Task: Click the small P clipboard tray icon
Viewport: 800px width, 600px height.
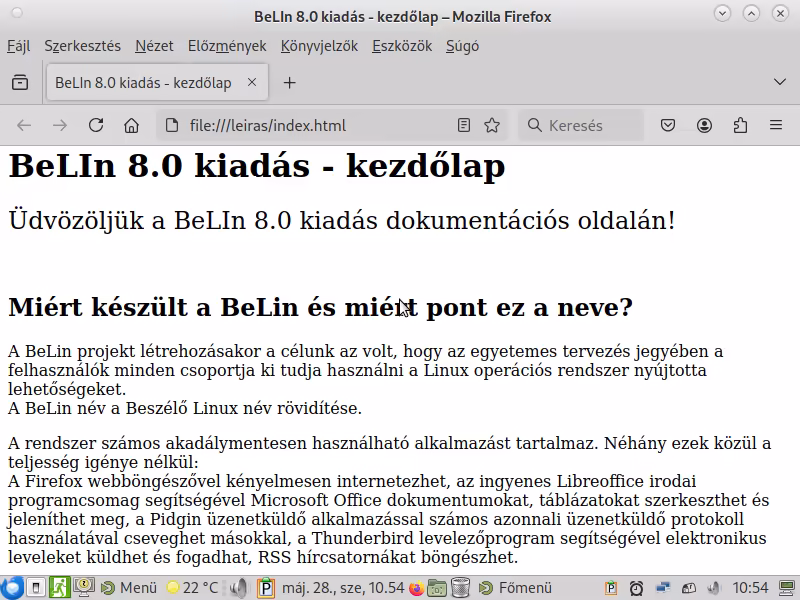Action: pos(611,588)
